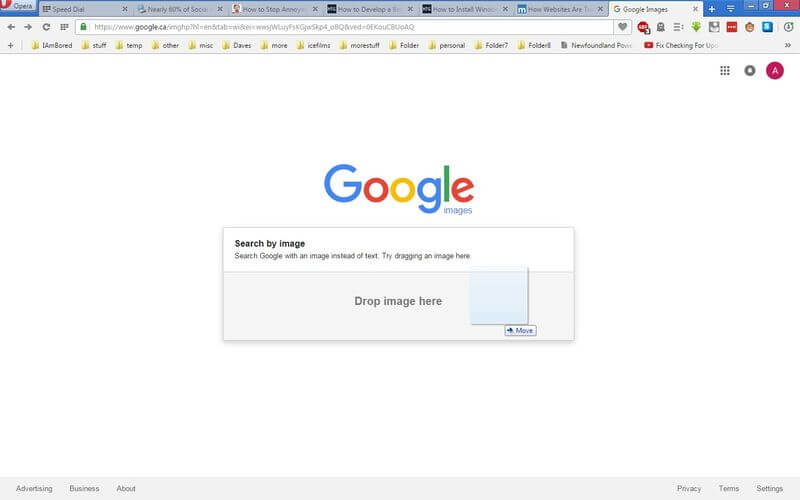800x500 pixels.
Task: Open Newfoundland Power bookmark
Action: (x=596, y=45)
